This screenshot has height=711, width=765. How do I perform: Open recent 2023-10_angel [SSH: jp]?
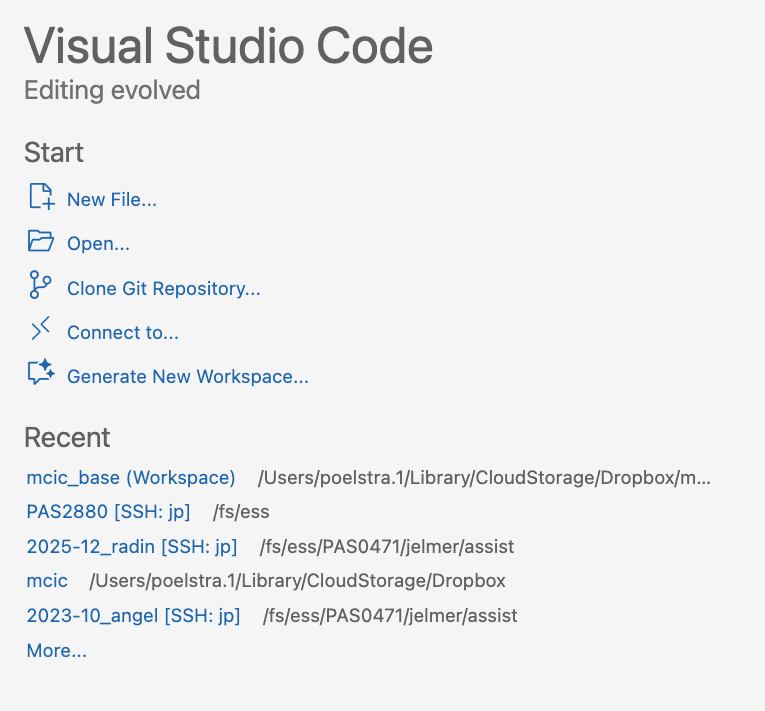(133, 615)
